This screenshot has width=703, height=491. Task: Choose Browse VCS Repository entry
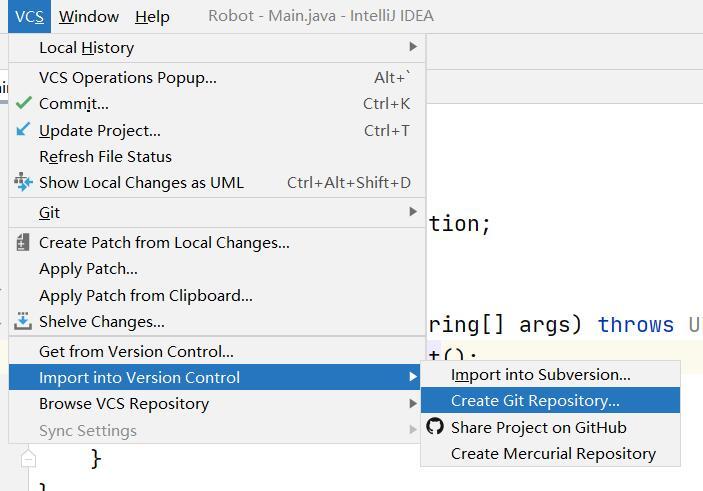[x=214, y=404]
